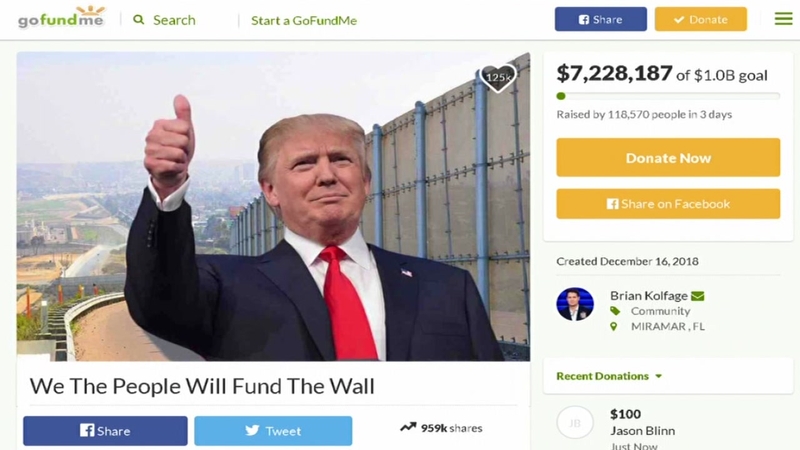This screenshot has height=450, width=800.
Task: Click the 125k heart icon
Action: (x=498, y=78)
